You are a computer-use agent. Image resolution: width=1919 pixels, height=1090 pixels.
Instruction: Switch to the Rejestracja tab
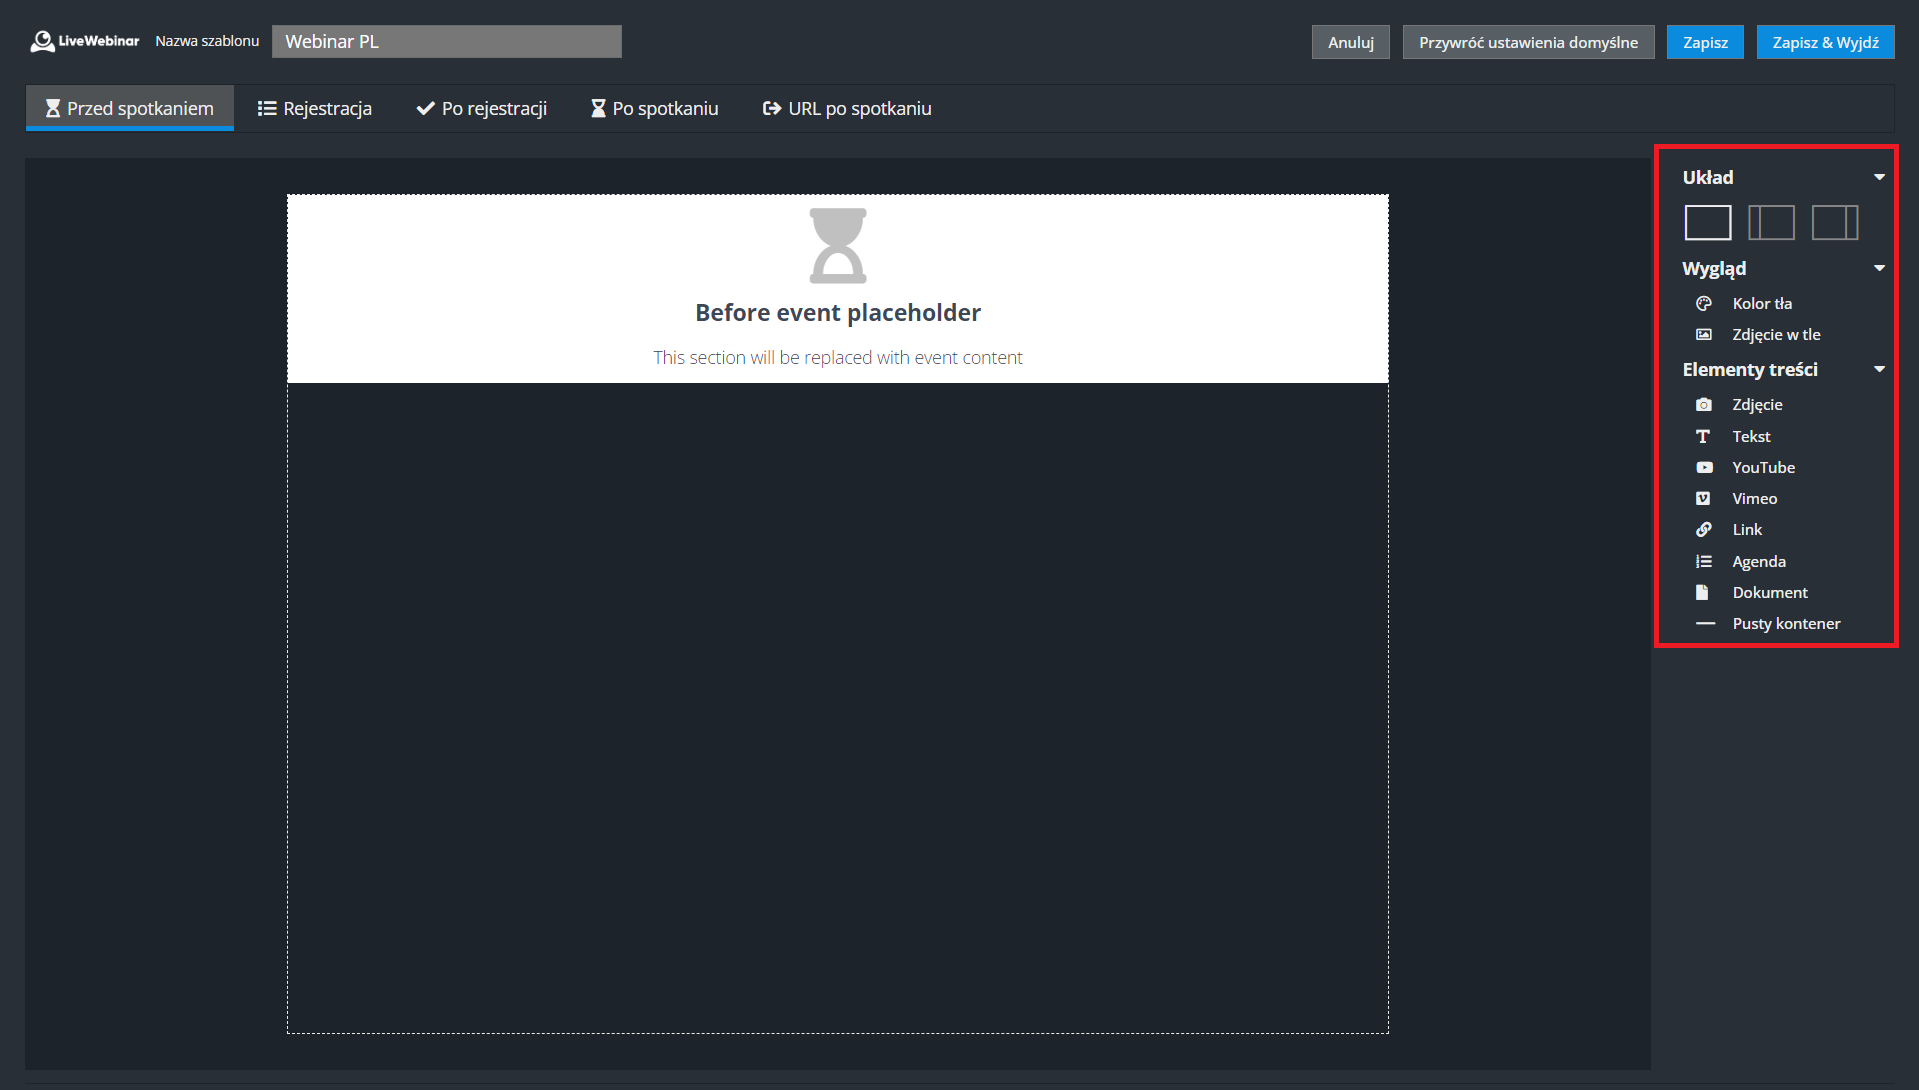(x=315, y=109)
